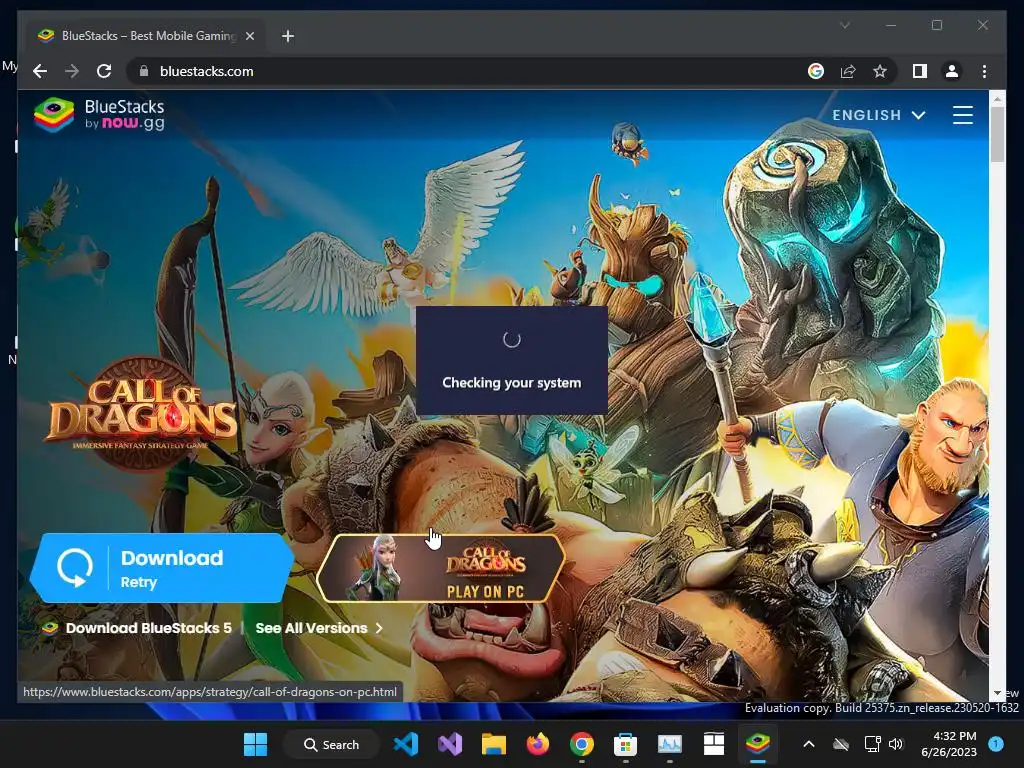Click the Call of Dragons Play on PC banner
The width and height of the screenshot is (1024, 768).
pyautogui.click(x=441, y=568)
